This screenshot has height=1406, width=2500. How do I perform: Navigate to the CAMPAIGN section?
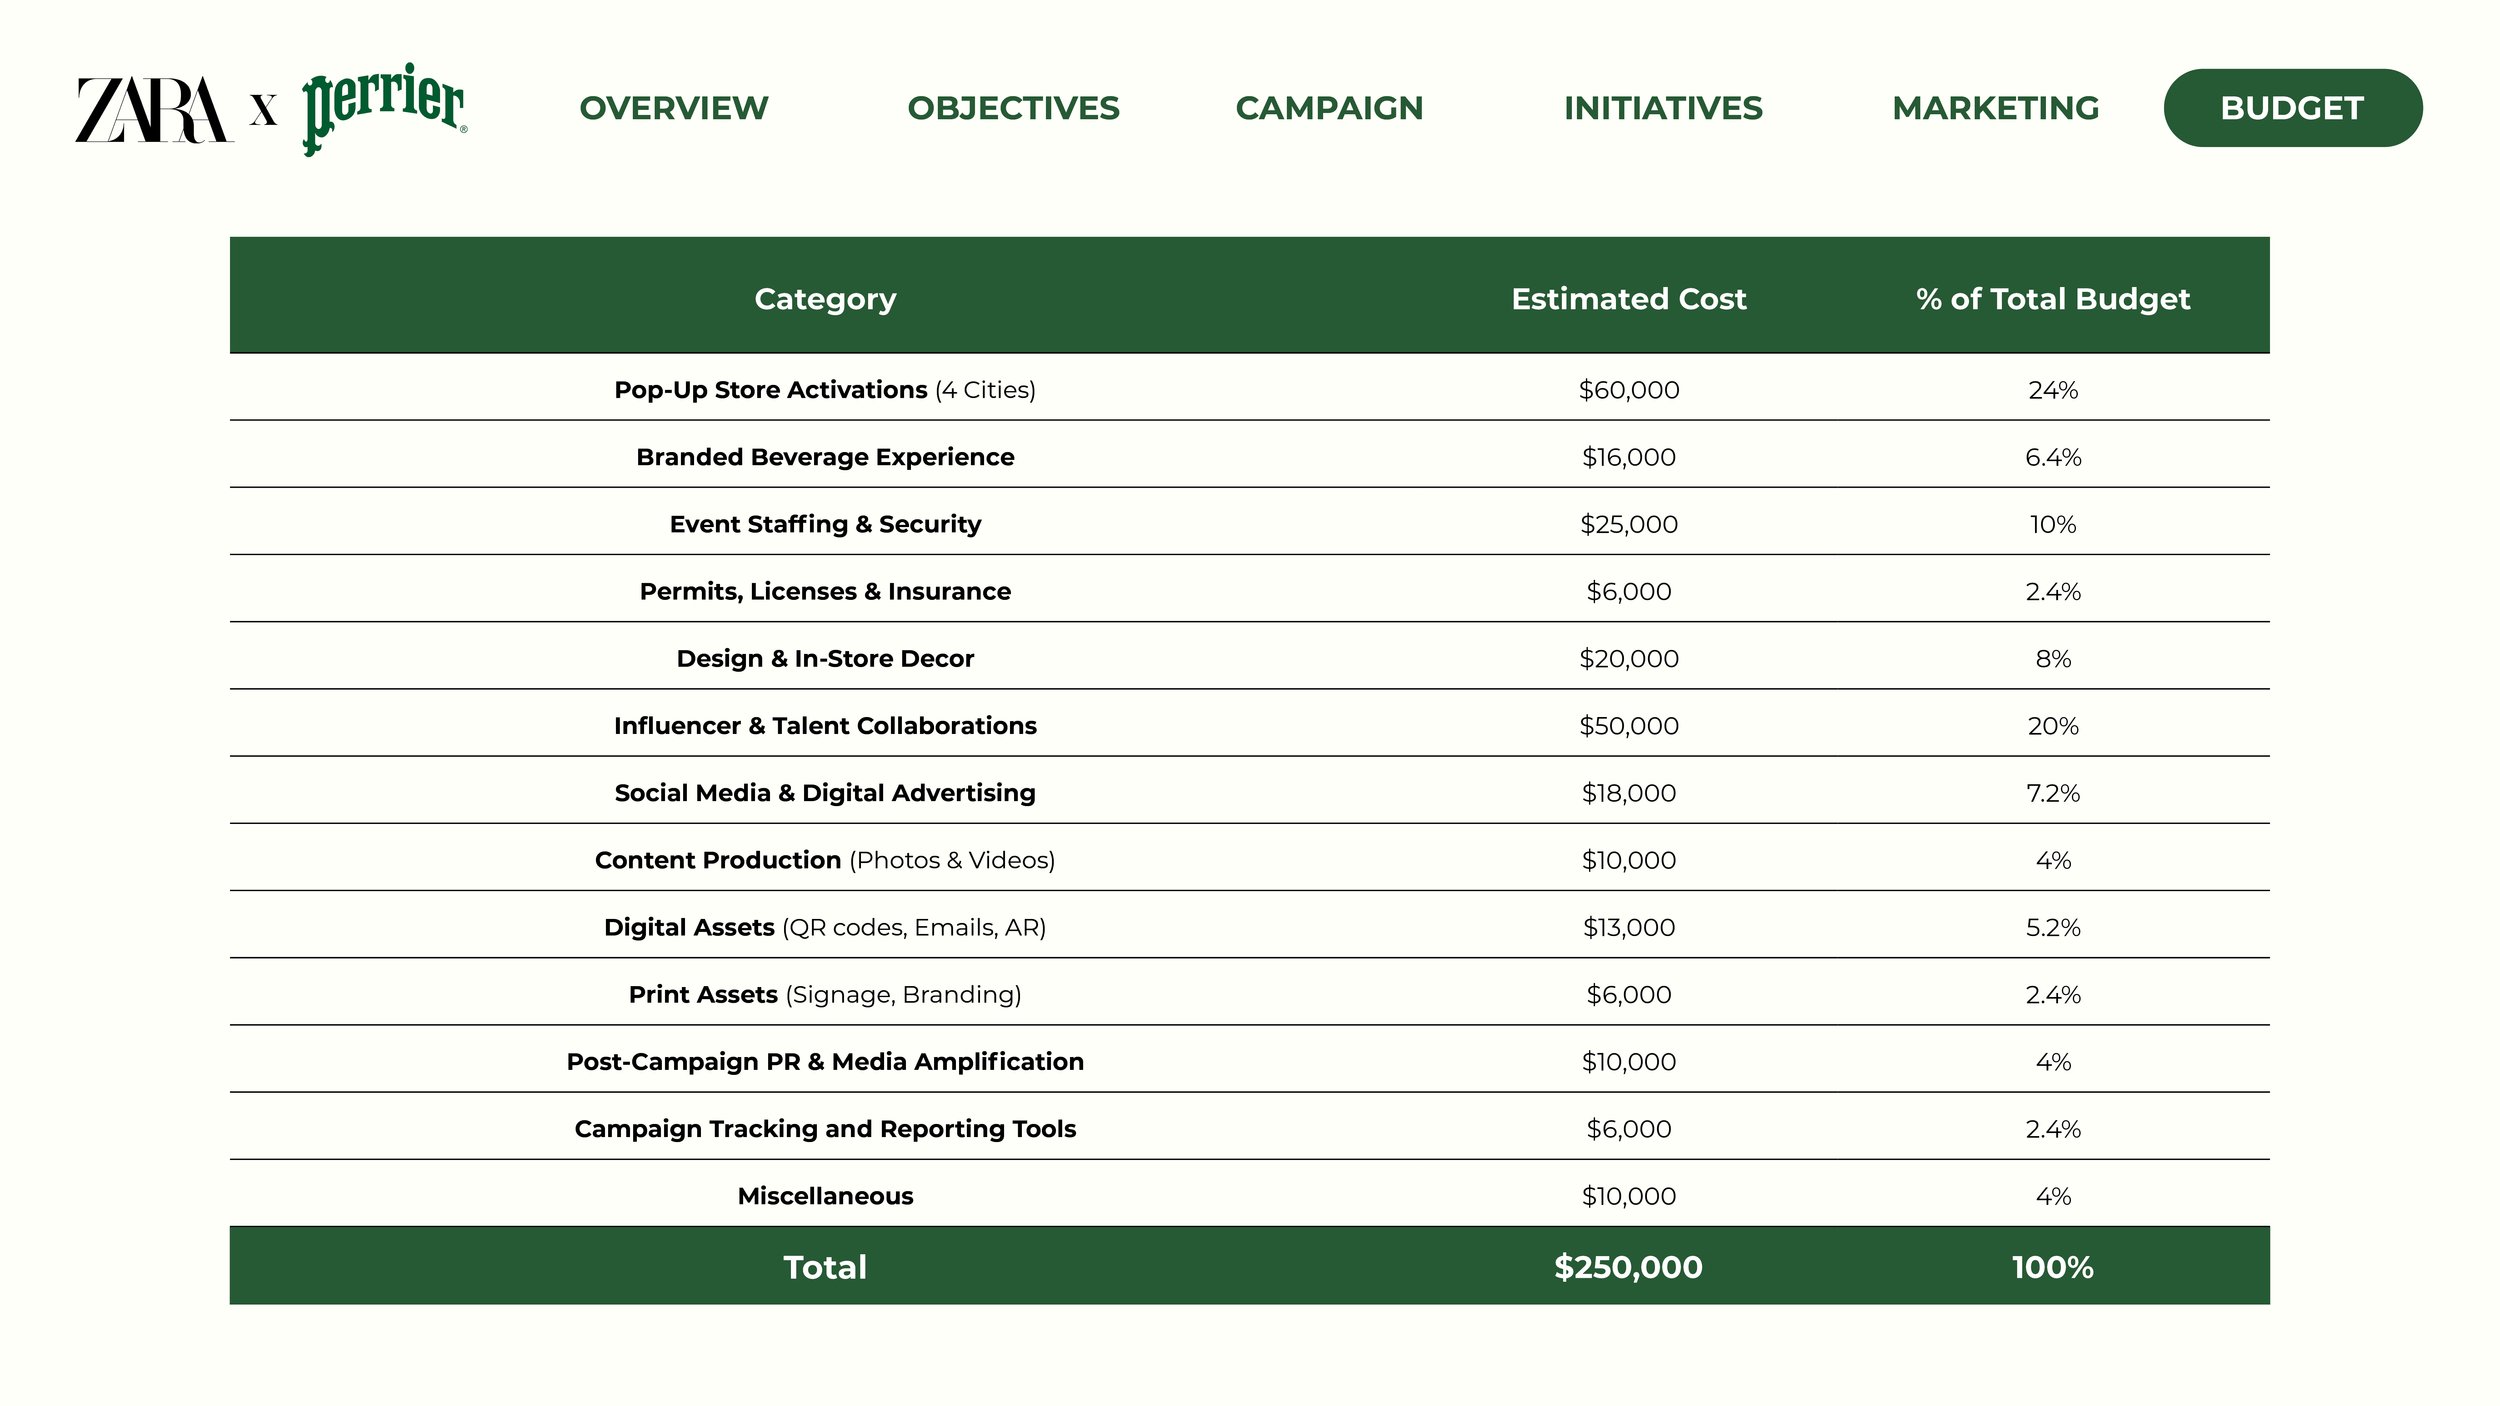click(1330, 108)
